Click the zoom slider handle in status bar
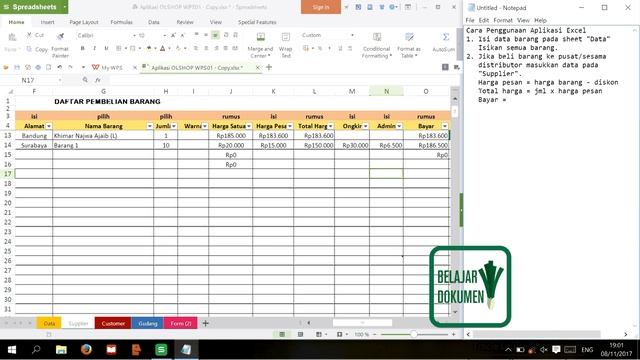Screen dimensions: 640x360 413,334
